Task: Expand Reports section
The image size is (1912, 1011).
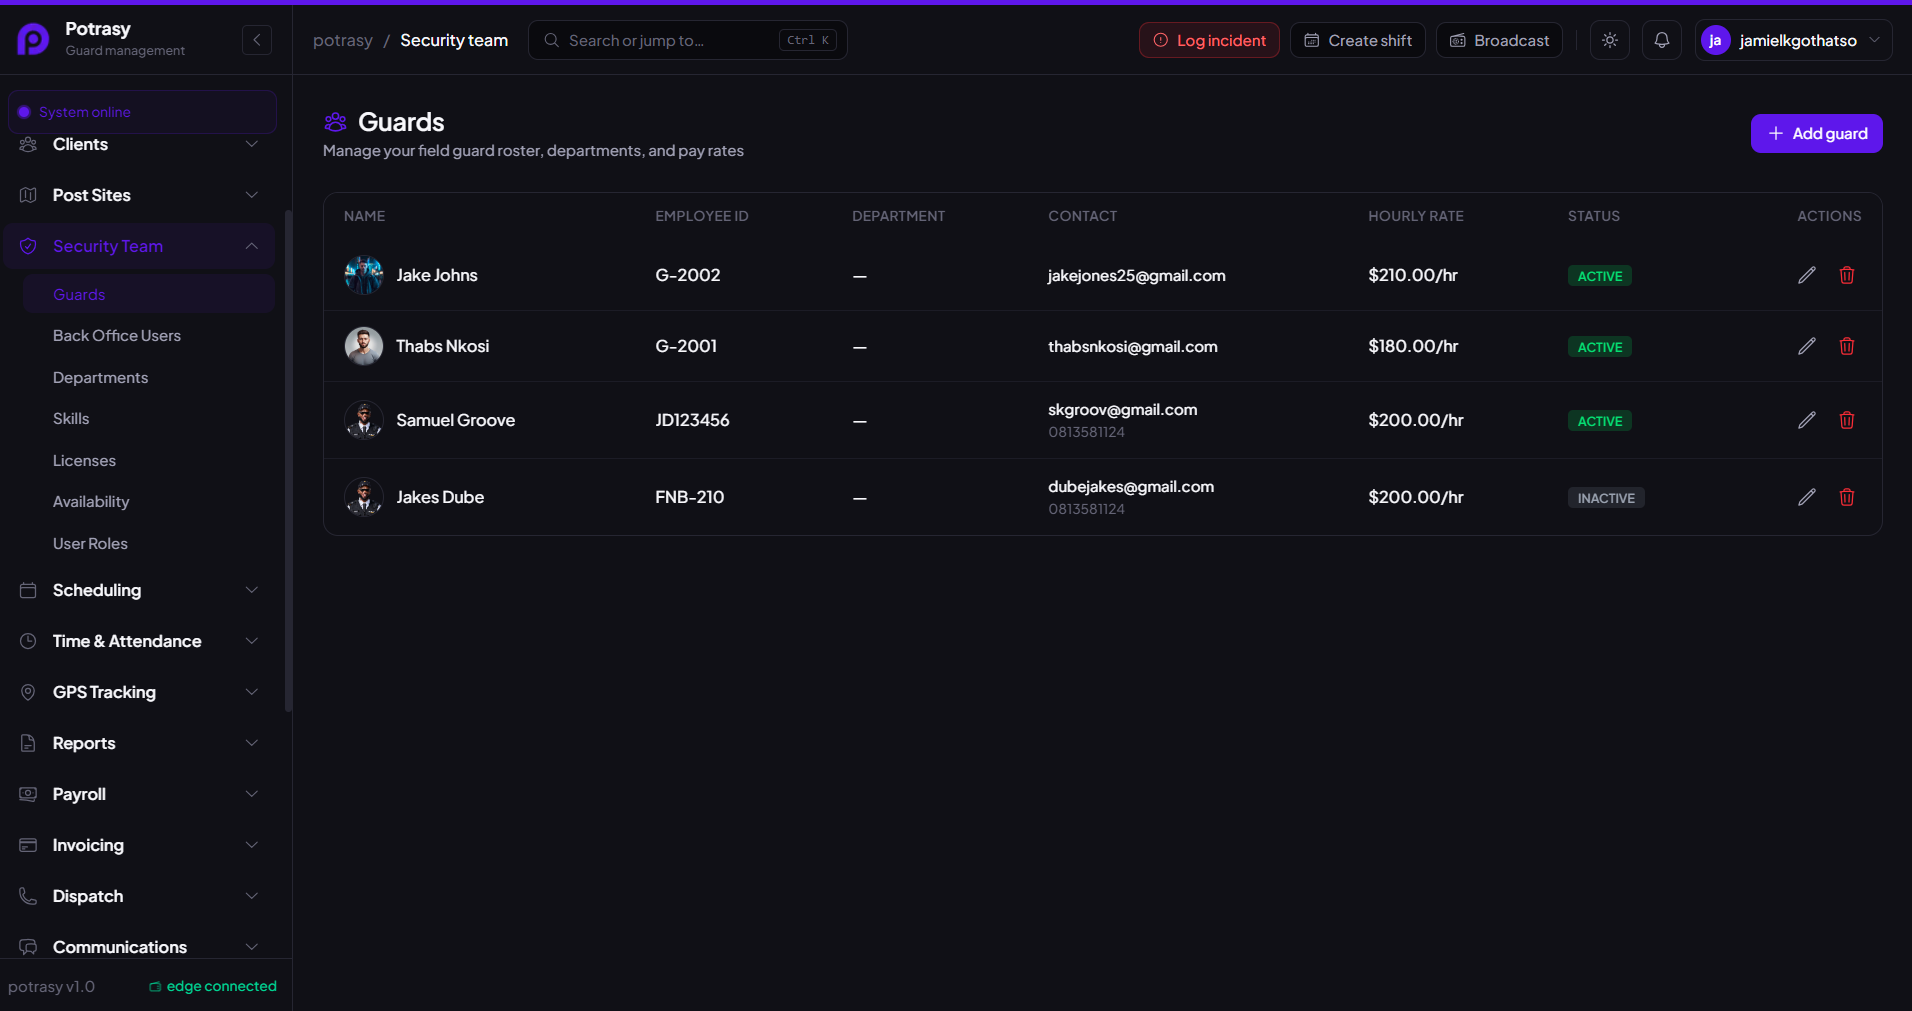Action: 139,743
